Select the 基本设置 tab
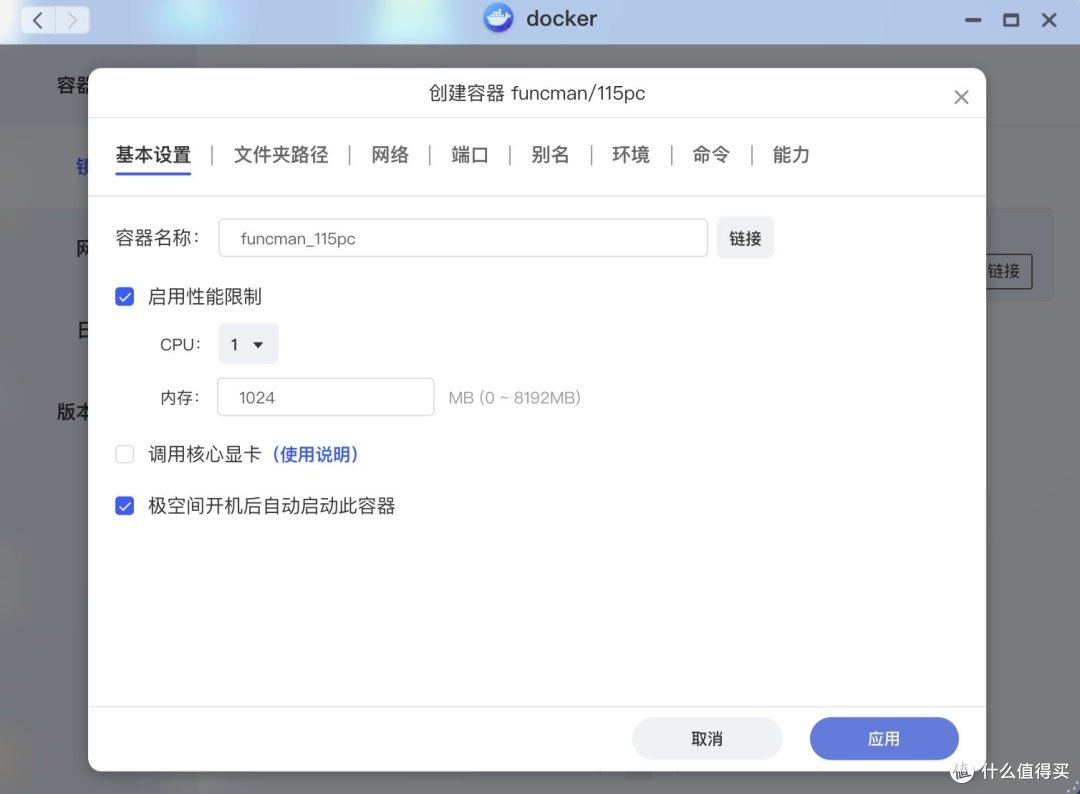Viewport: 1080px width, 794px height. [152, 155]
